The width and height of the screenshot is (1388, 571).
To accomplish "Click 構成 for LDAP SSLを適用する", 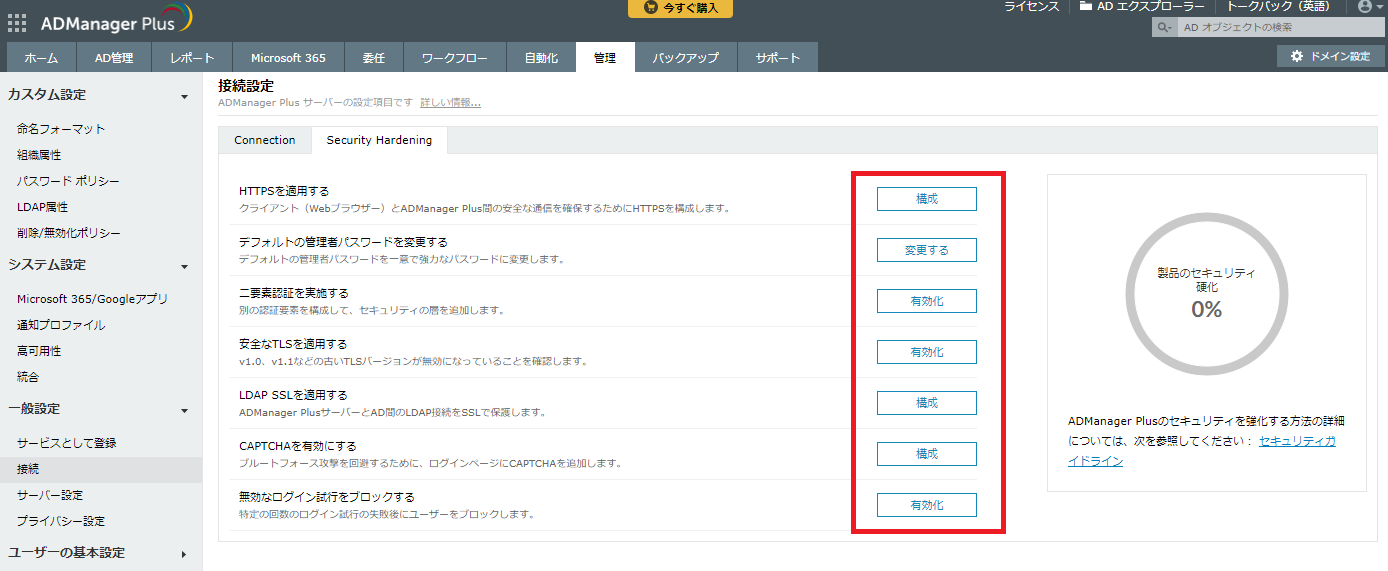I will point(927,403).
